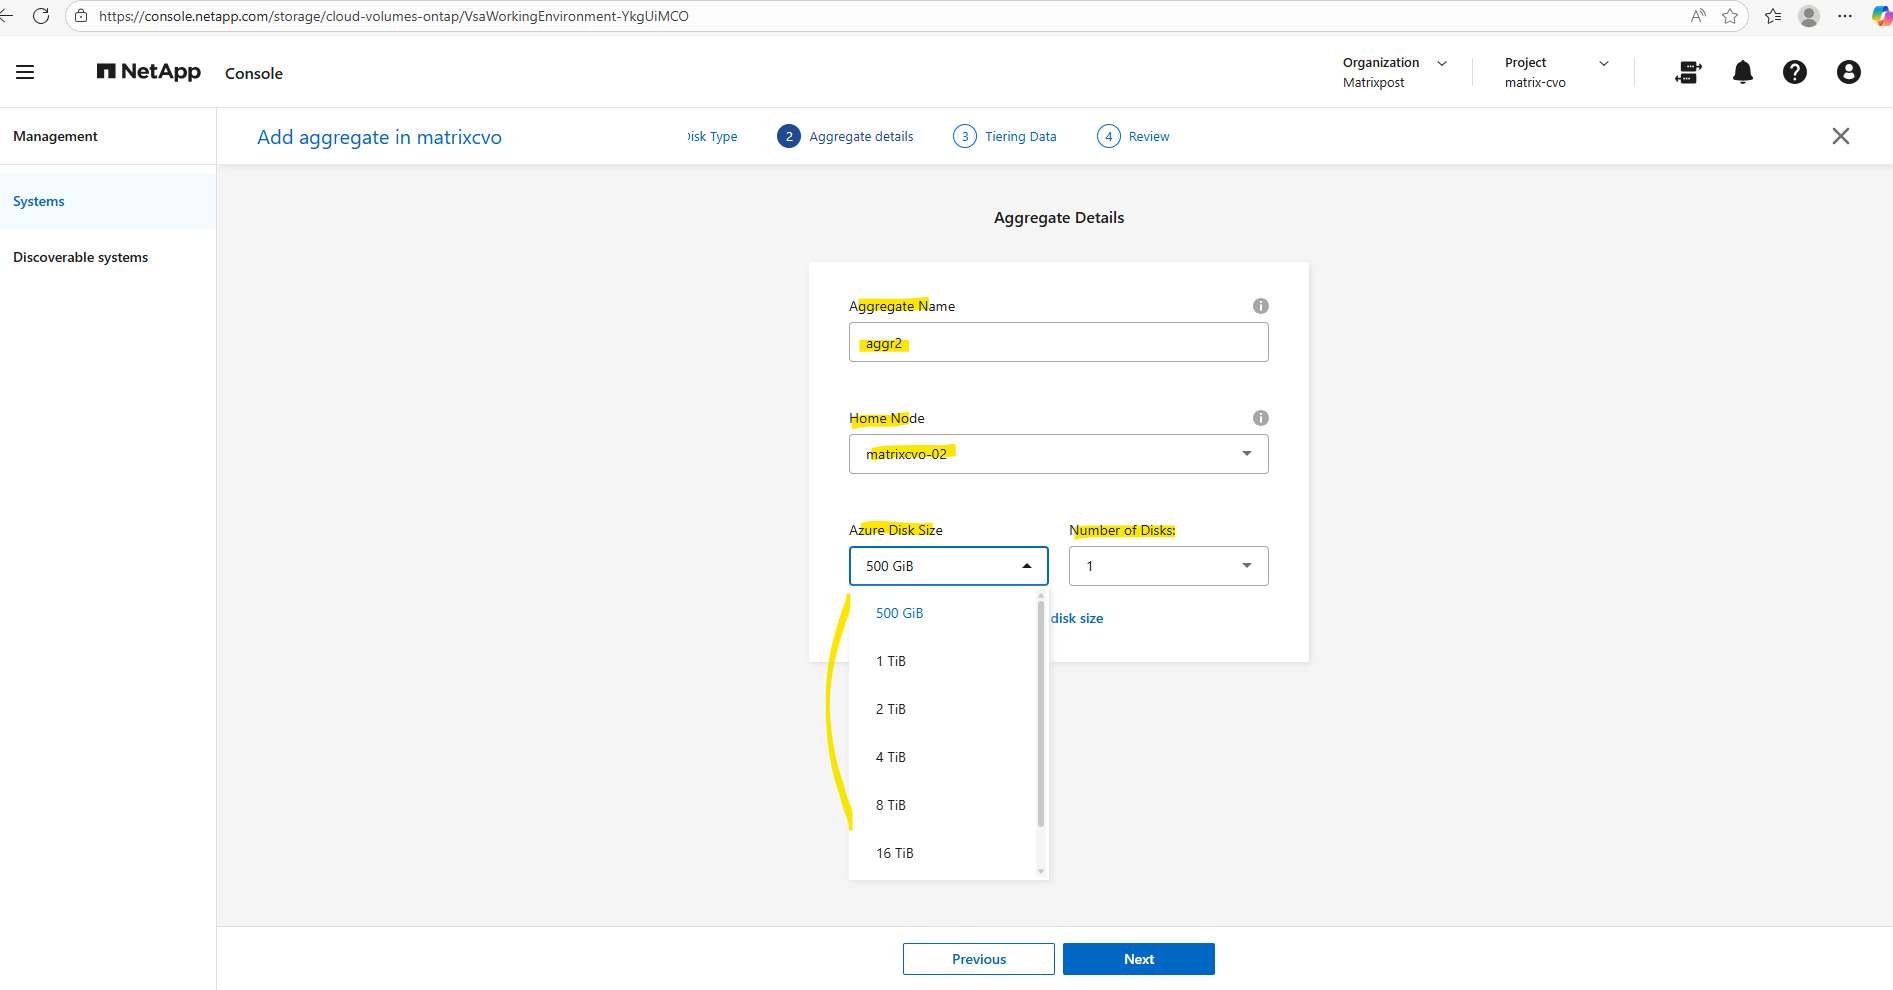This screenshot has width=1893, height=990.
Task: Close the Add aggregate wizard
Action: (1840, 136)
